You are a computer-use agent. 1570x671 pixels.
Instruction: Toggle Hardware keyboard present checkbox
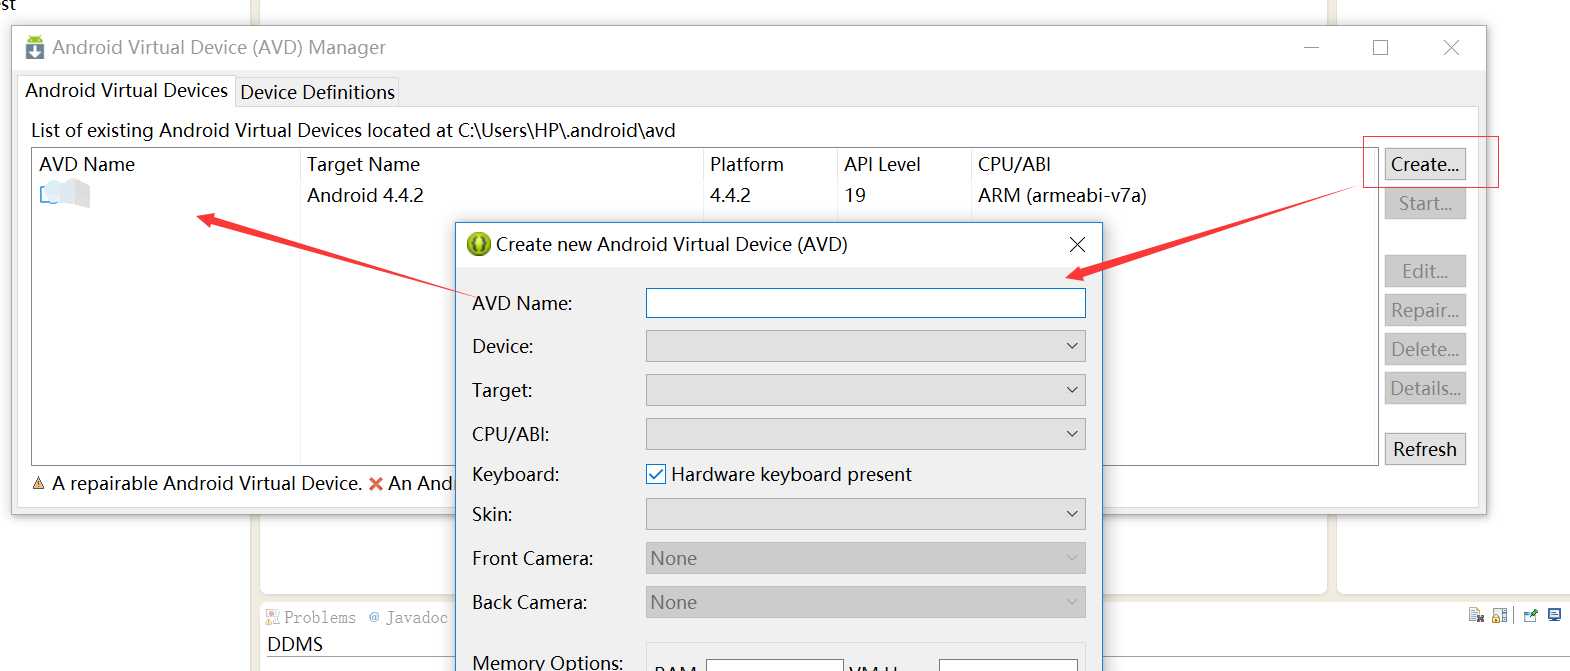656,474
